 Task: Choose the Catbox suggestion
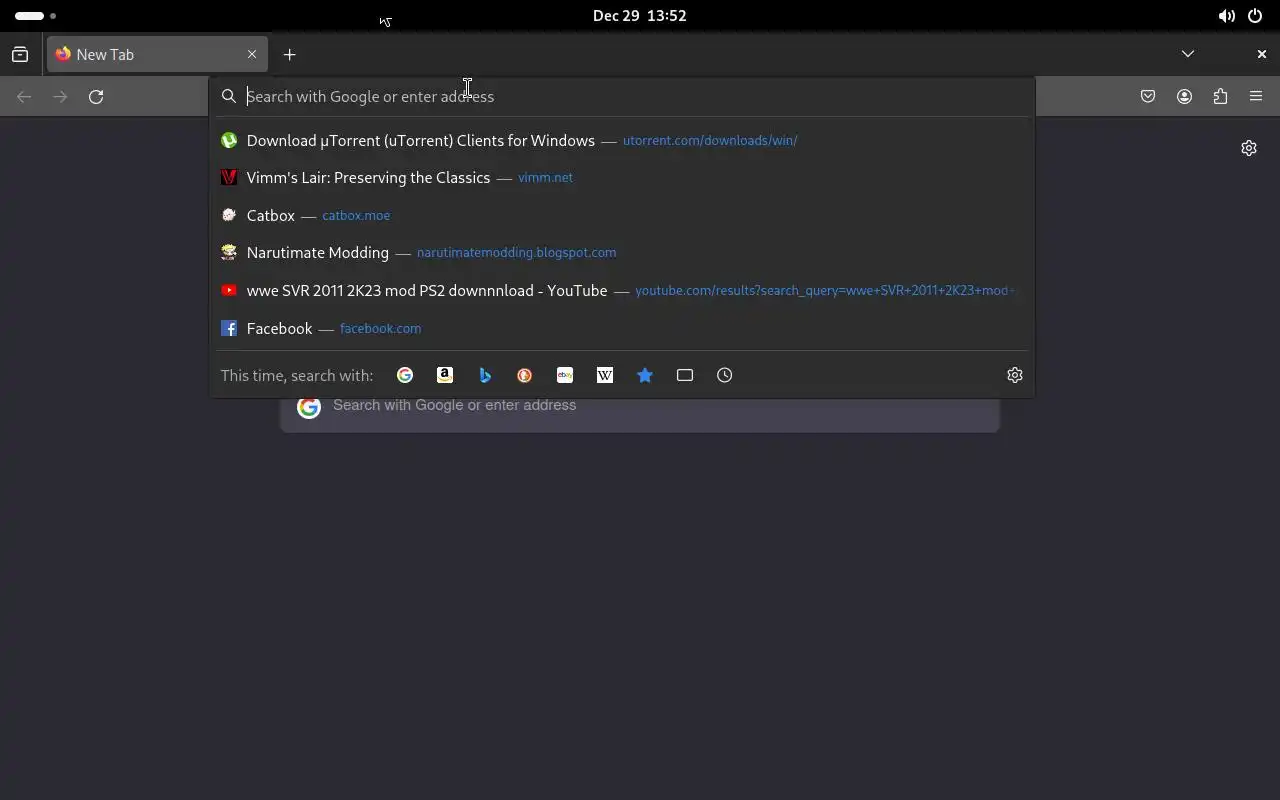622,216
